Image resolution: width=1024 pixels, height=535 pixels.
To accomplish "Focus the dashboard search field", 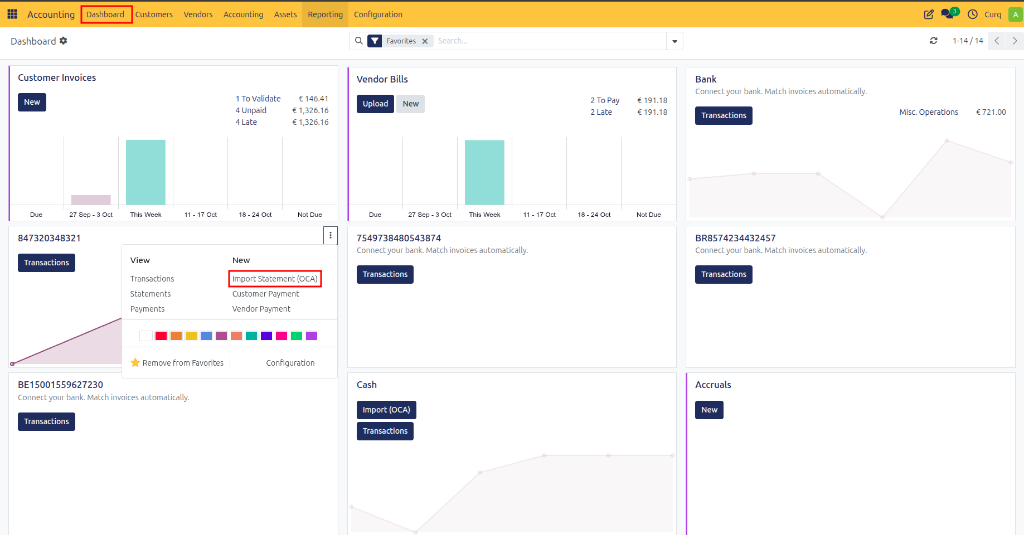I will pyautogui.click(x=550, y=41).
